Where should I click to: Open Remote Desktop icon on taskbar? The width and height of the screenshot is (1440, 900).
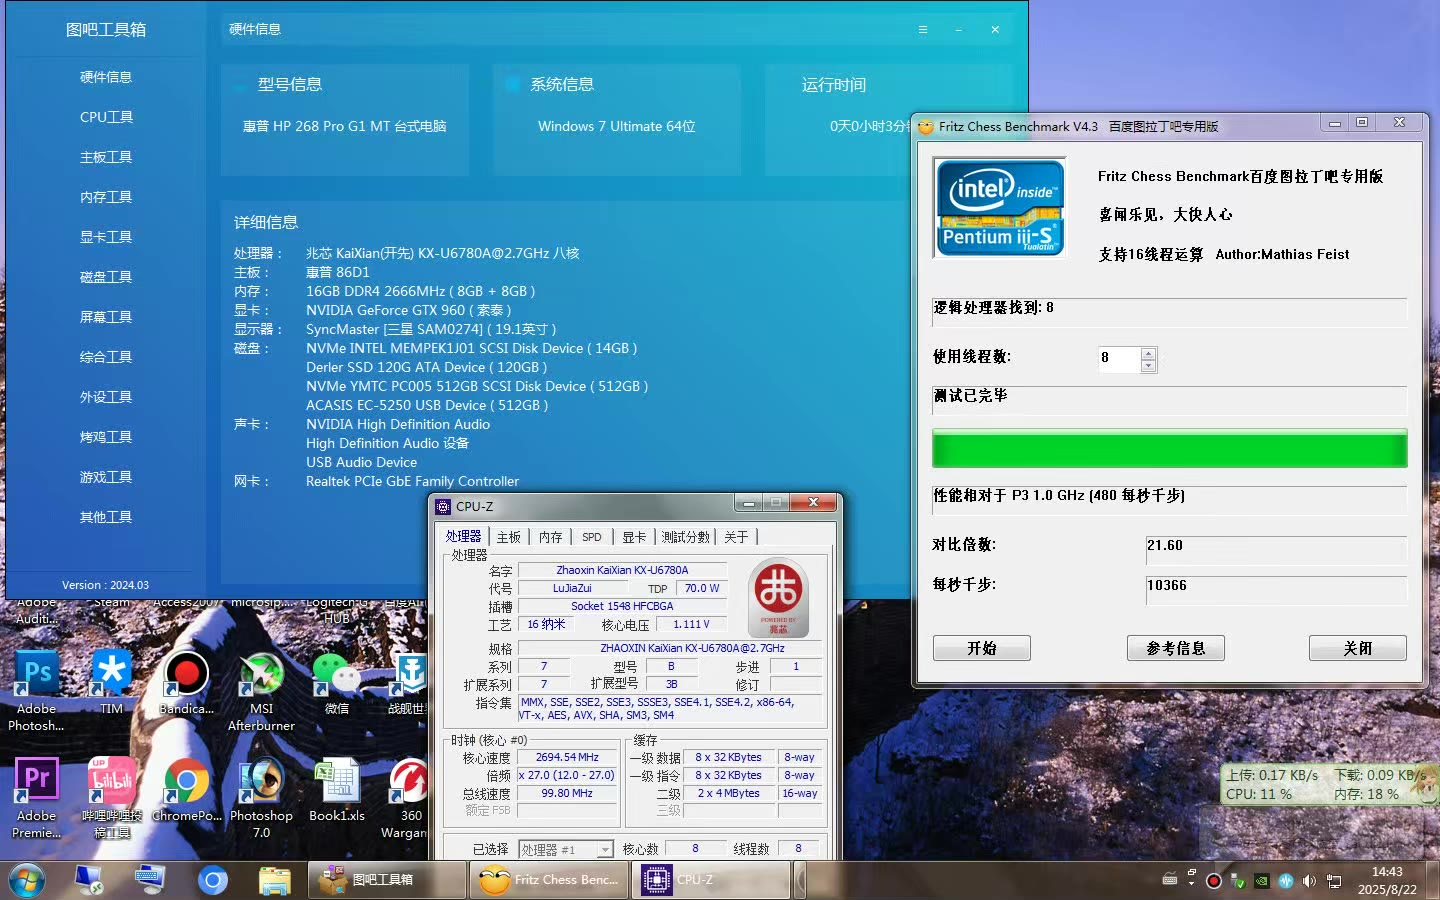click(x=89, y=880)
